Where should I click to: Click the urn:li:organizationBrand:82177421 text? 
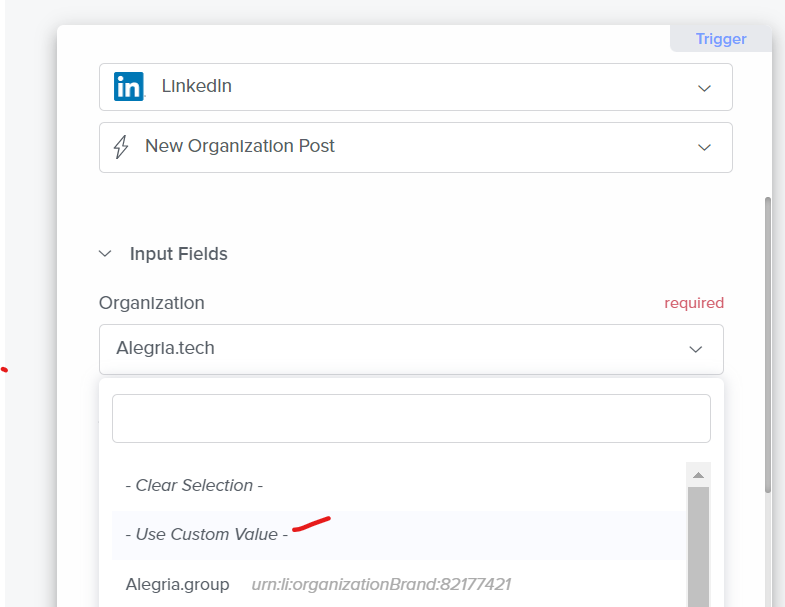pos(381,584)
